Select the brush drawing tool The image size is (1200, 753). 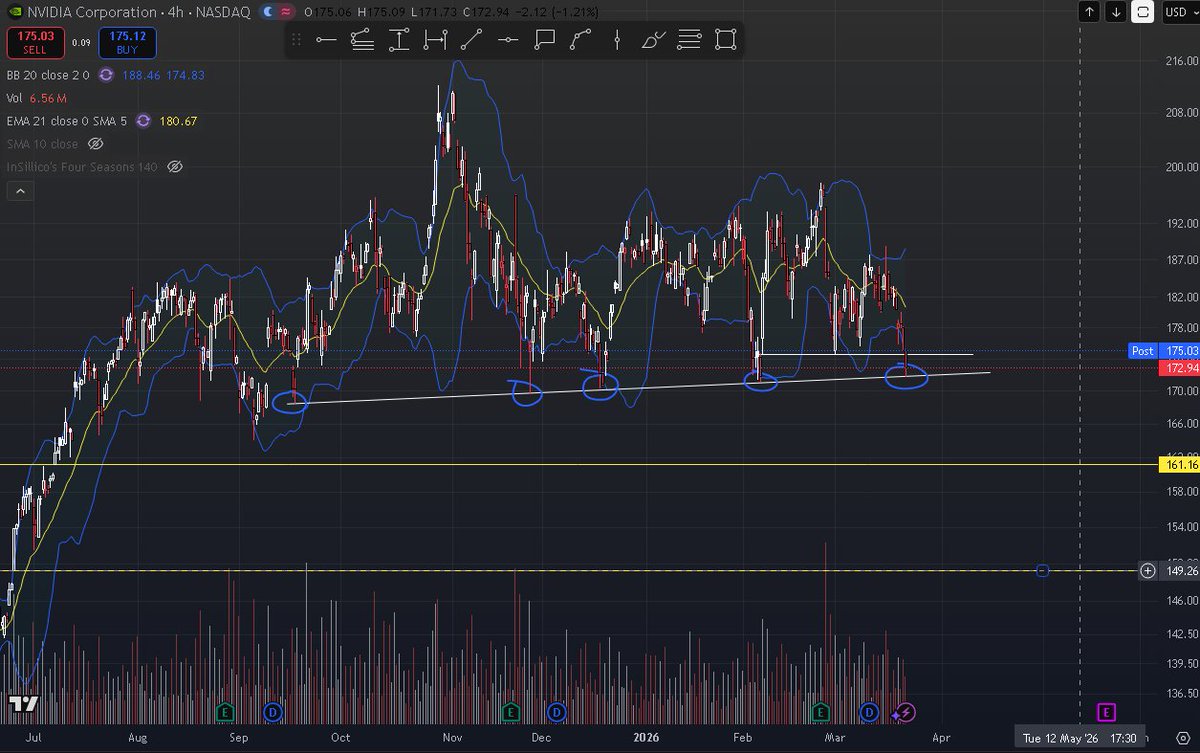point(652,40)
